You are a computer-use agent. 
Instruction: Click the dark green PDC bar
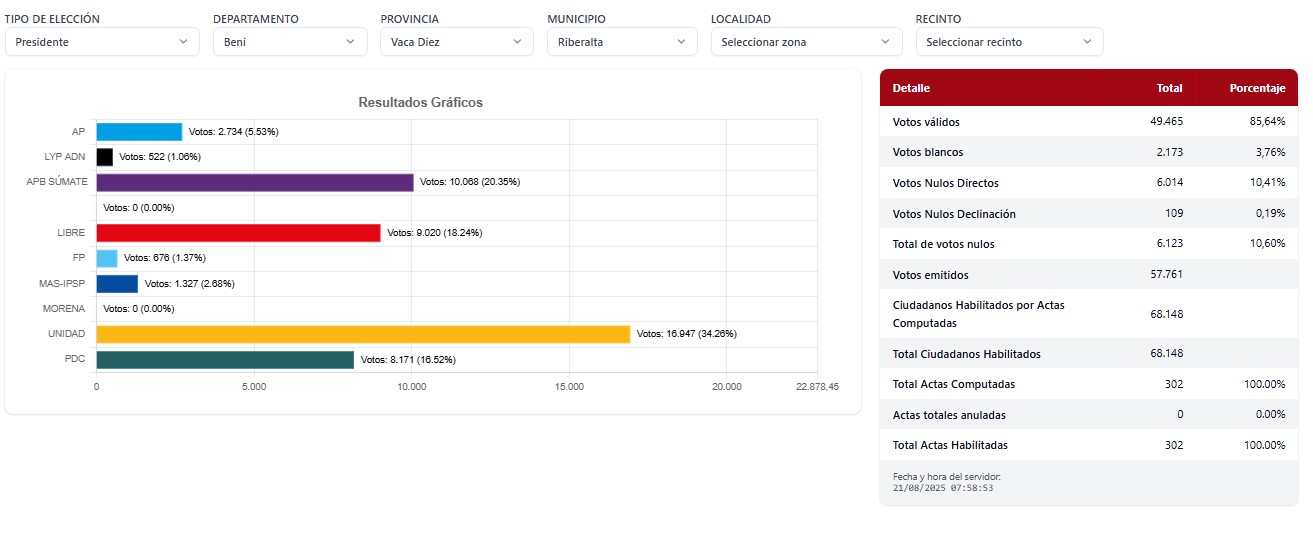click(225, 359)
